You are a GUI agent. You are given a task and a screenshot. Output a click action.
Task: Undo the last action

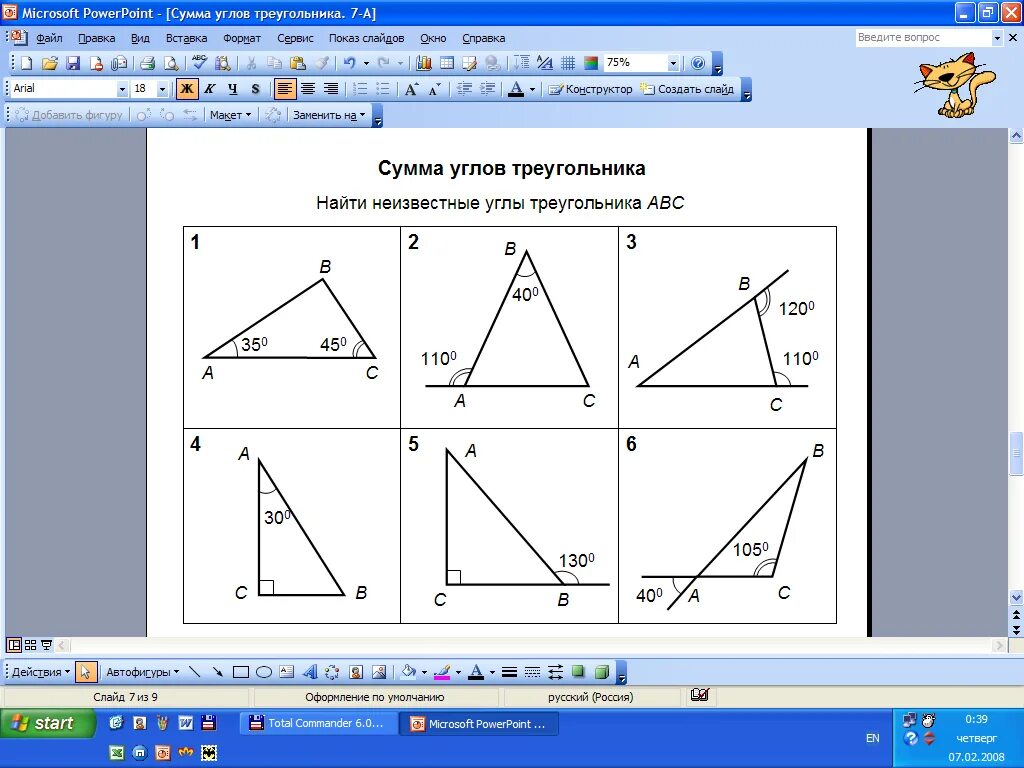coord(349,63)
